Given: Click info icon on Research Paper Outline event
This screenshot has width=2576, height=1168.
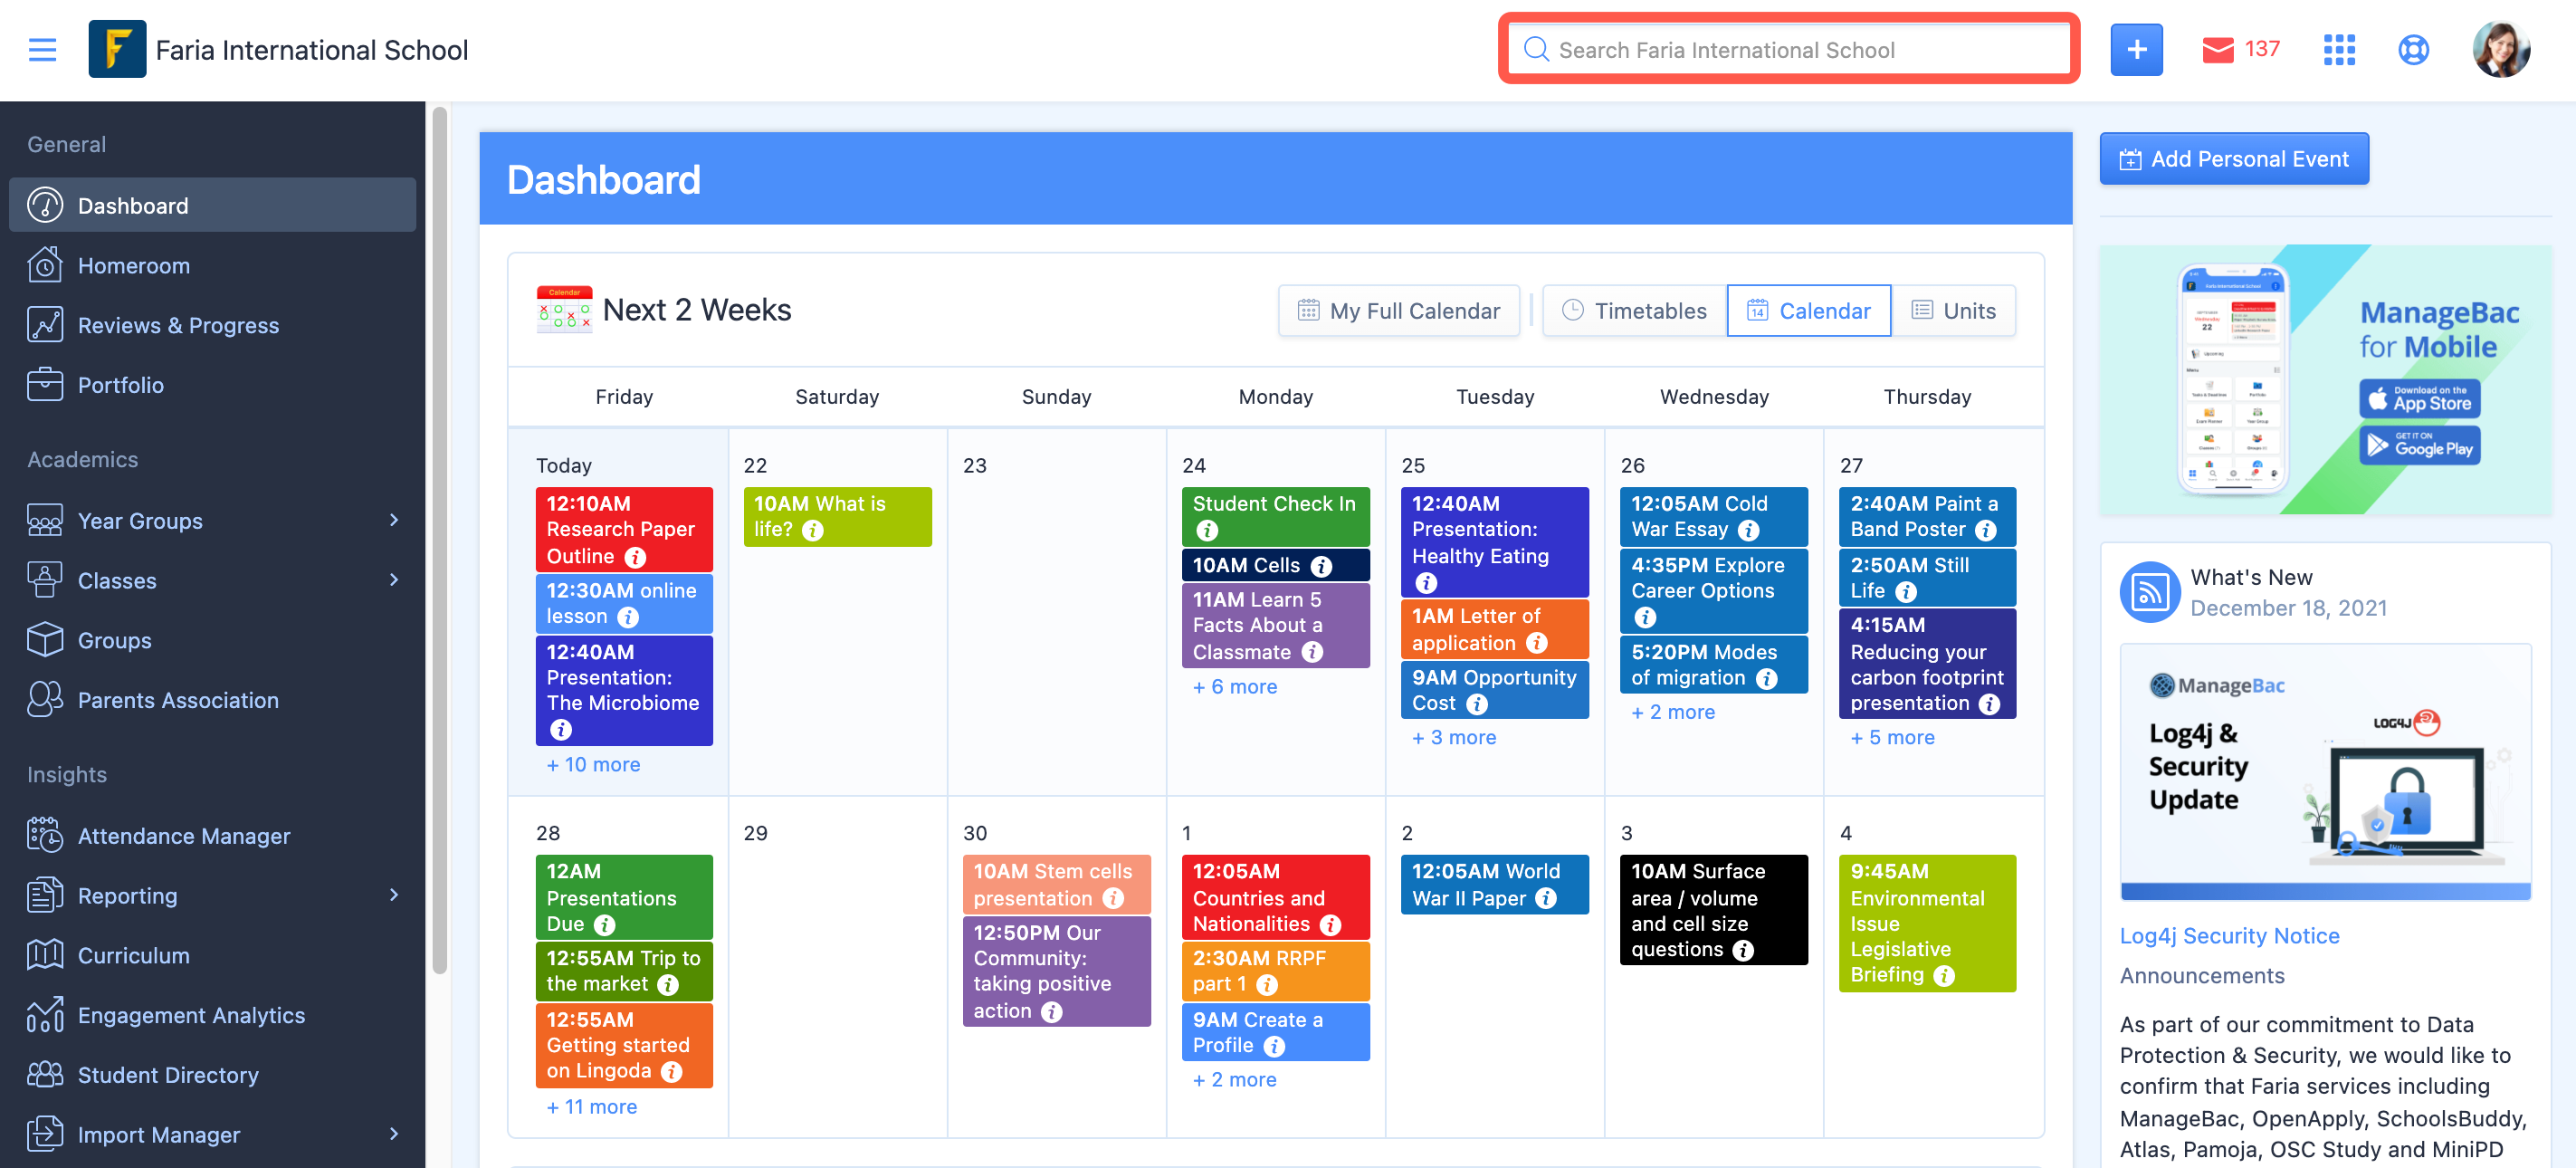Looking at the screenshot, I should (x=635, y=557).
